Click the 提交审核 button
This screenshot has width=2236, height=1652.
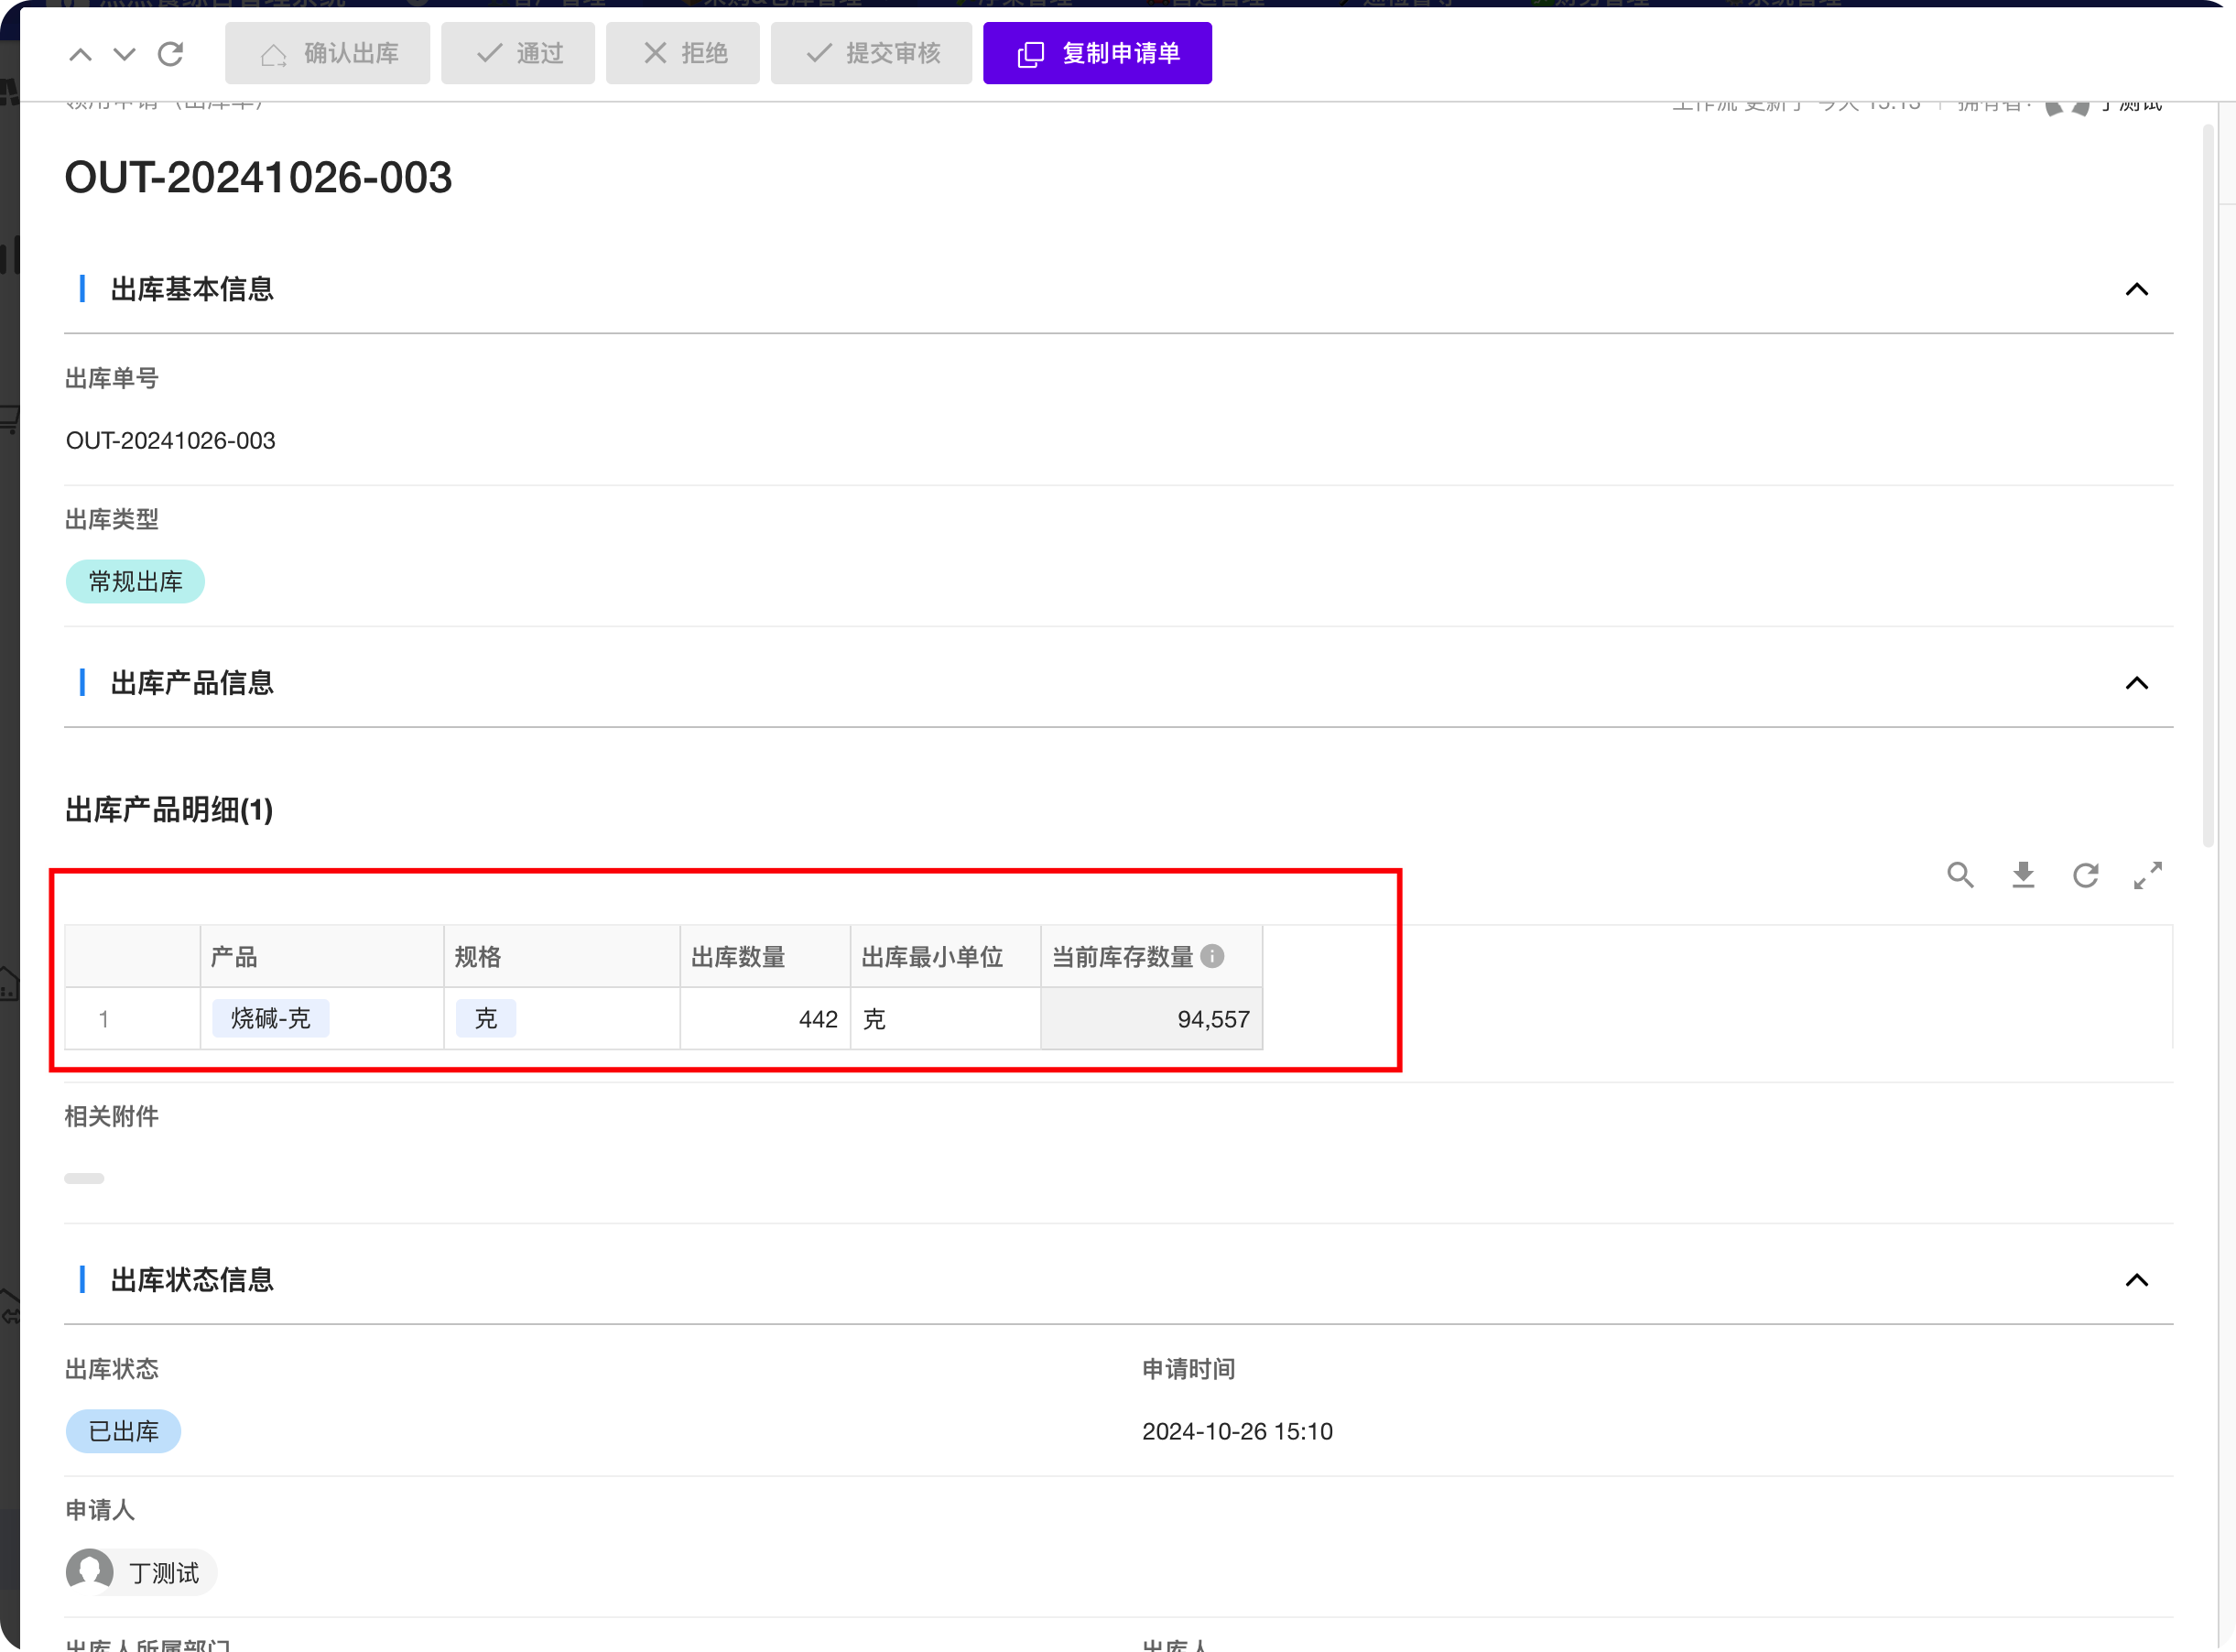click(871, 54)
